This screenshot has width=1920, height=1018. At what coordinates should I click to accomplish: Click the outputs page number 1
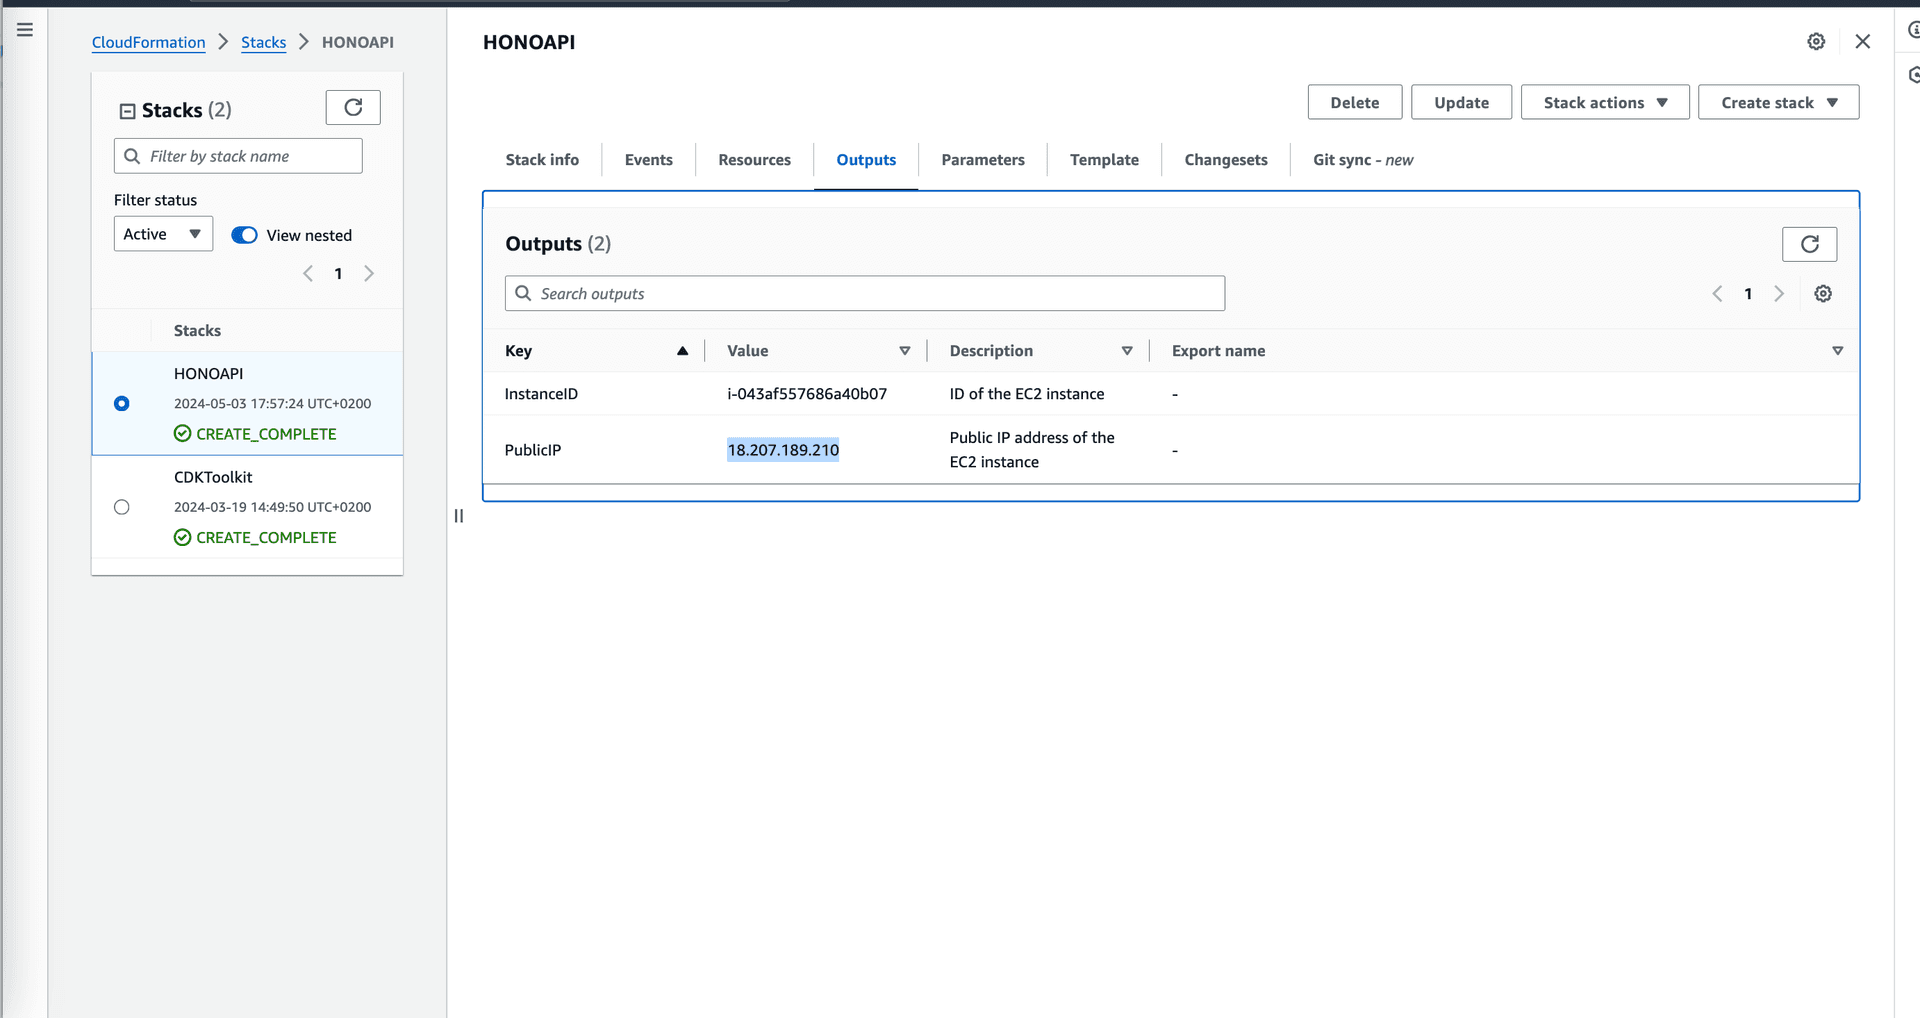coord(1748,294)
